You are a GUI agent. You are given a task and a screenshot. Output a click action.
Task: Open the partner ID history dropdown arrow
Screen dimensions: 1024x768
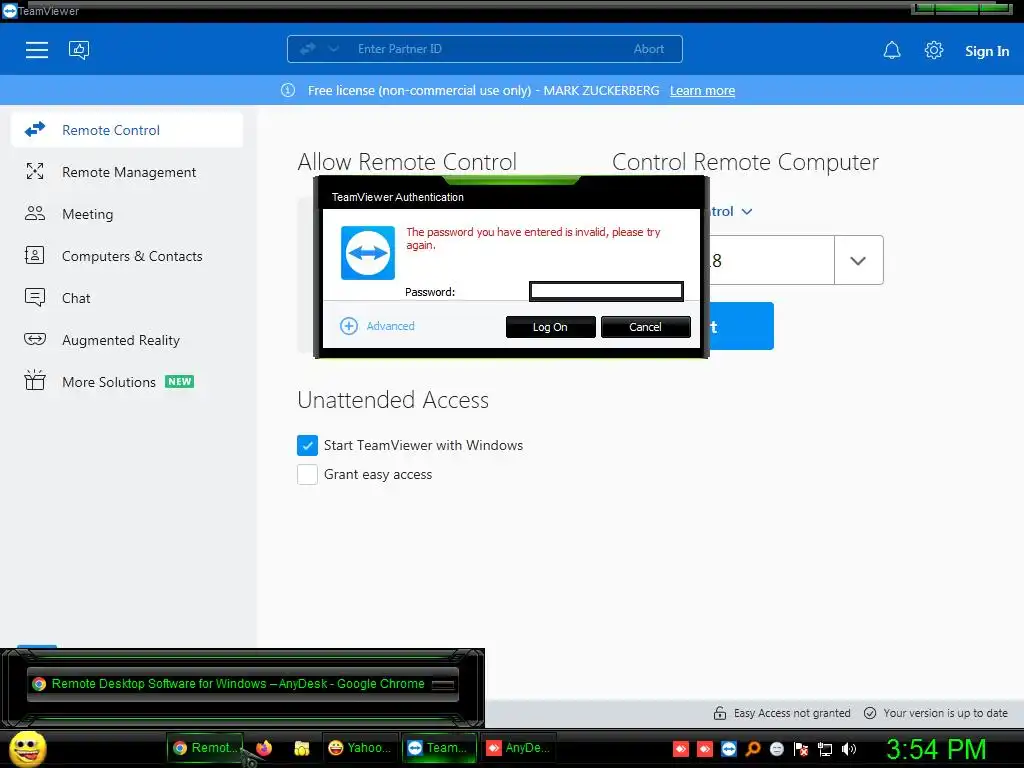(x=858, y=261)
